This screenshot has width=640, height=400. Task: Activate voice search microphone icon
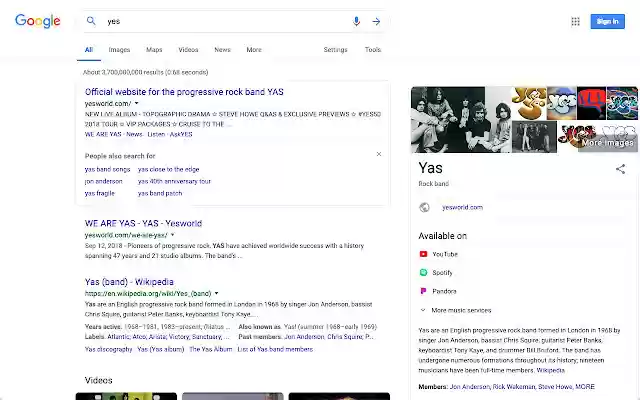point(356,21)
